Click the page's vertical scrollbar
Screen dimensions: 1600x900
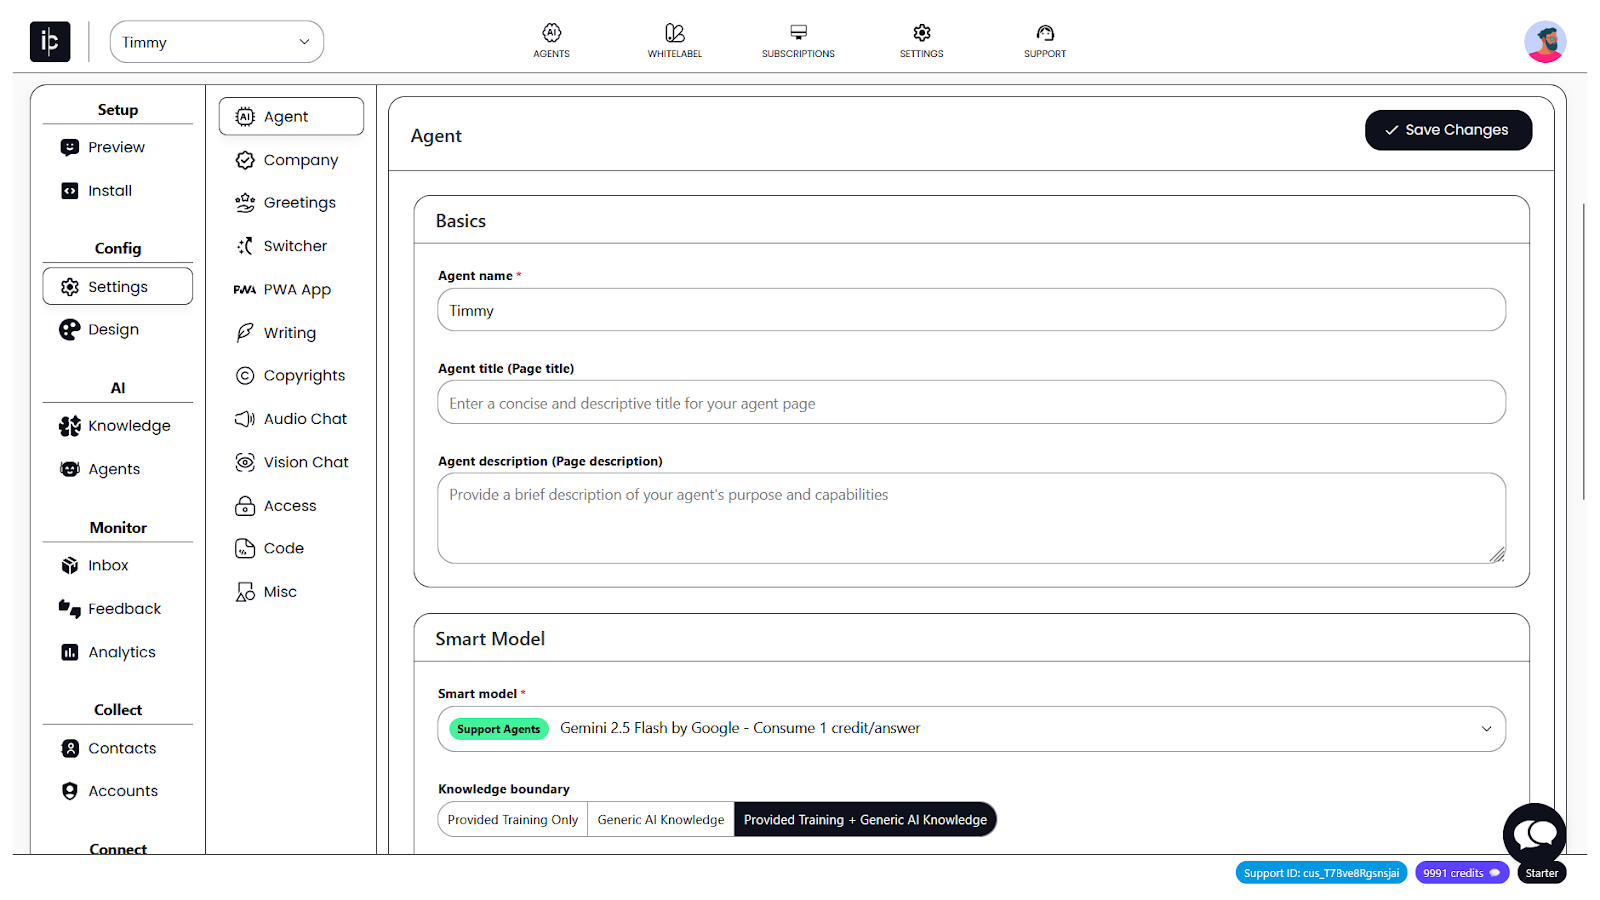tap(1584, 350)
